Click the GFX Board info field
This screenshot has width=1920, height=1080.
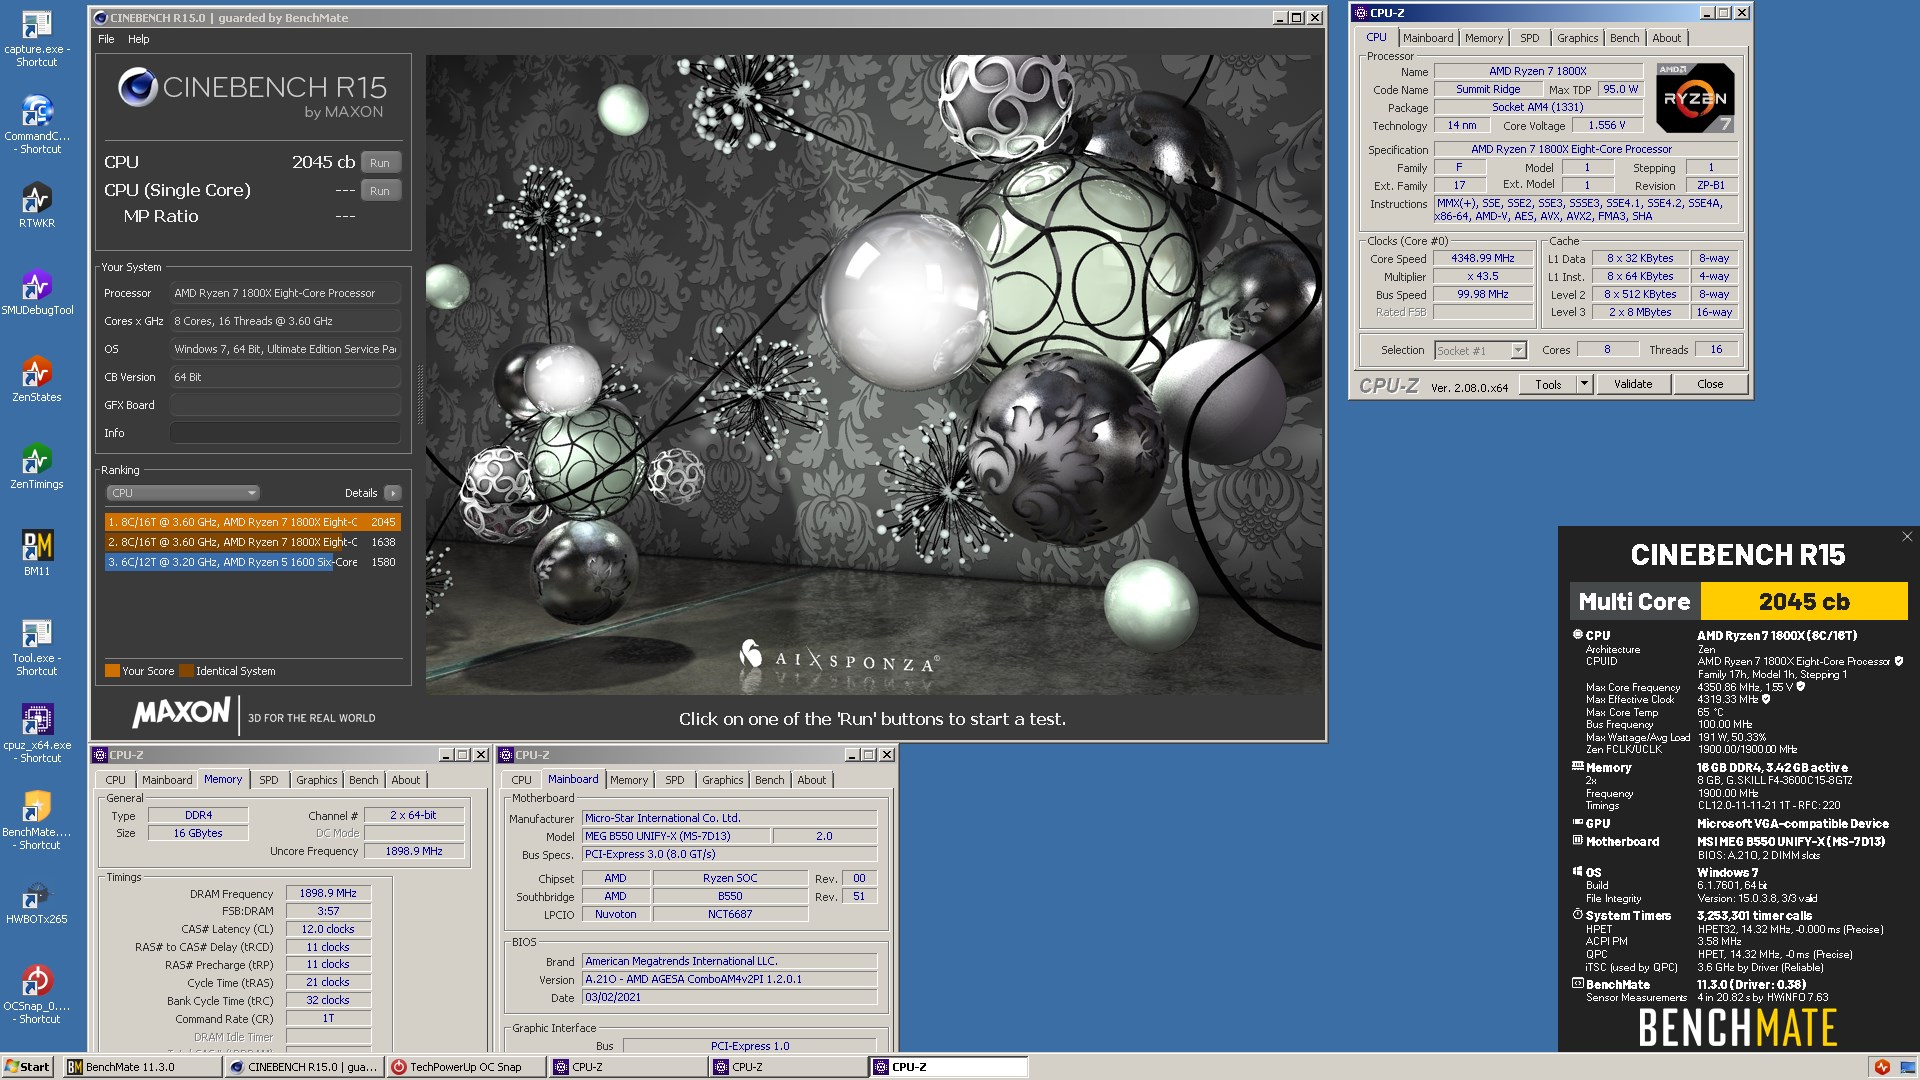[285, 405]
